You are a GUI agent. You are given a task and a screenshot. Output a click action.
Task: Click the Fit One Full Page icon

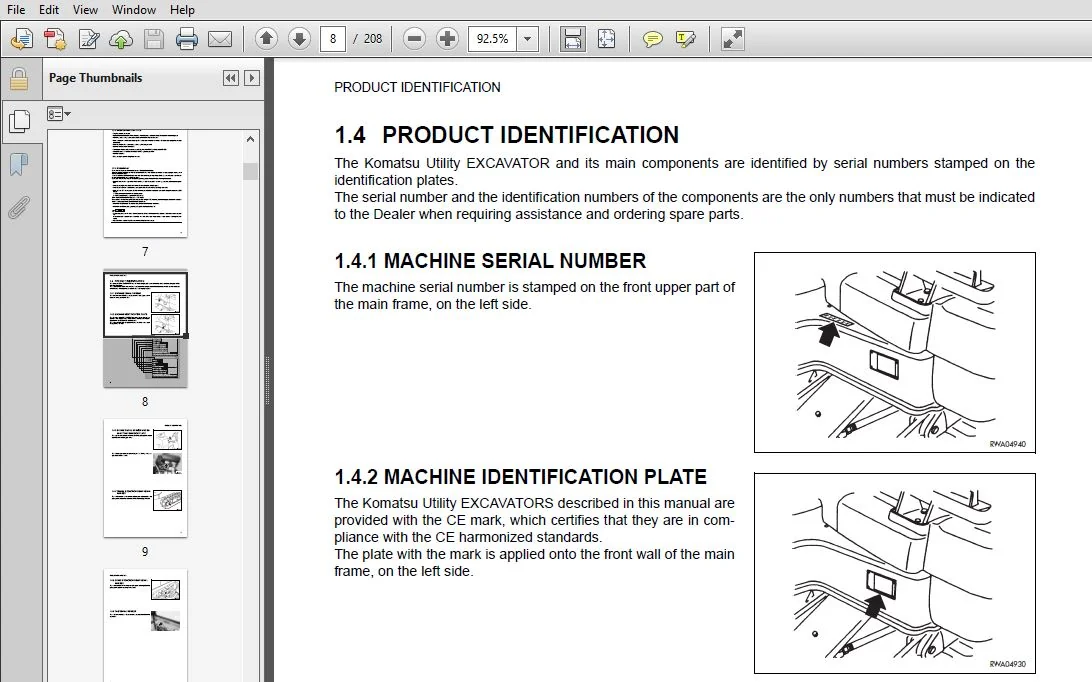tap(607, 39)
